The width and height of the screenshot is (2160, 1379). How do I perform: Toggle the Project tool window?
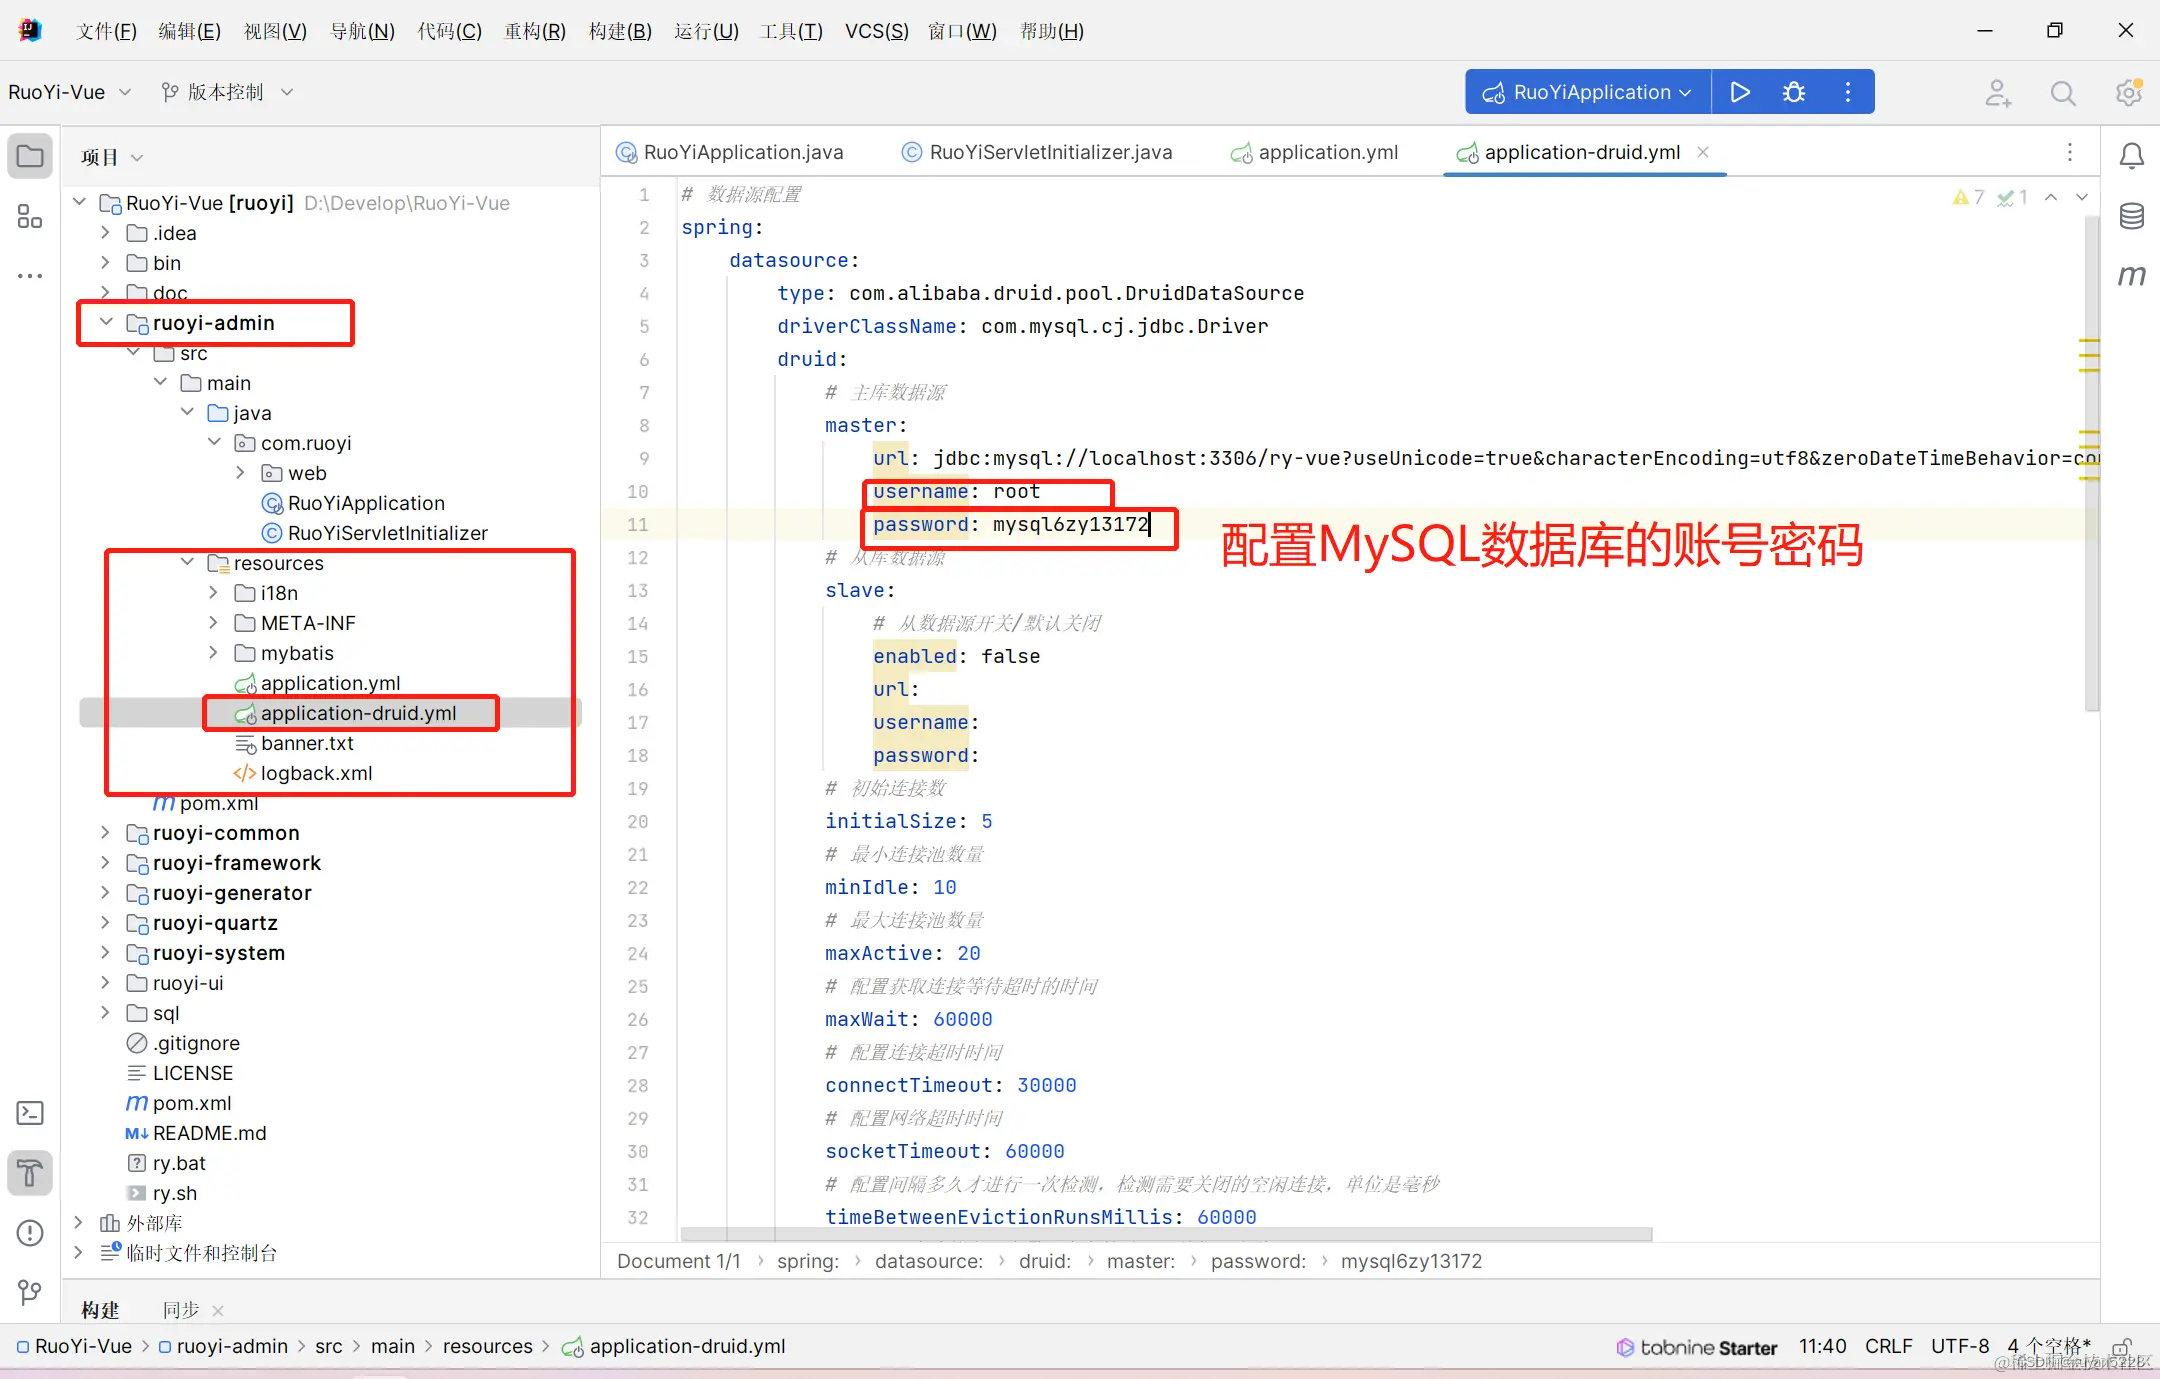[30, 156]
